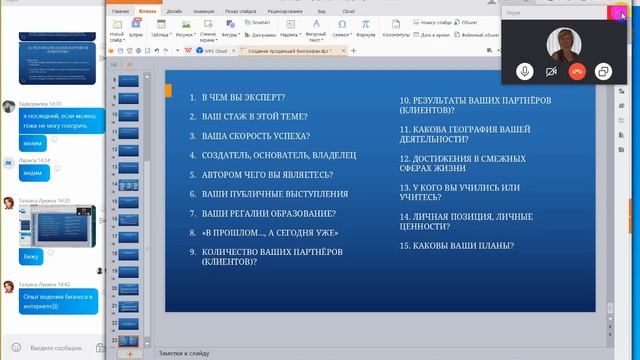Select the Вид ribbon tab
The width and height of the screenshot is (640, 360).
tap(321, 11)
